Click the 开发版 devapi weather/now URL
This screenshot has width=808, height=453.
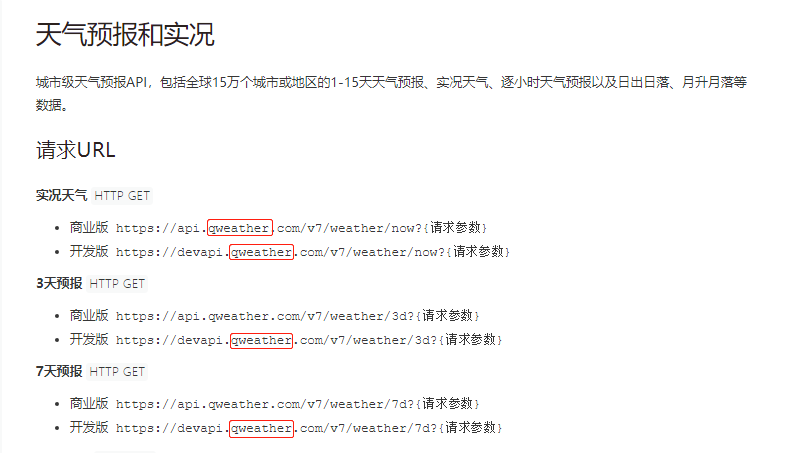click(313, 252)
